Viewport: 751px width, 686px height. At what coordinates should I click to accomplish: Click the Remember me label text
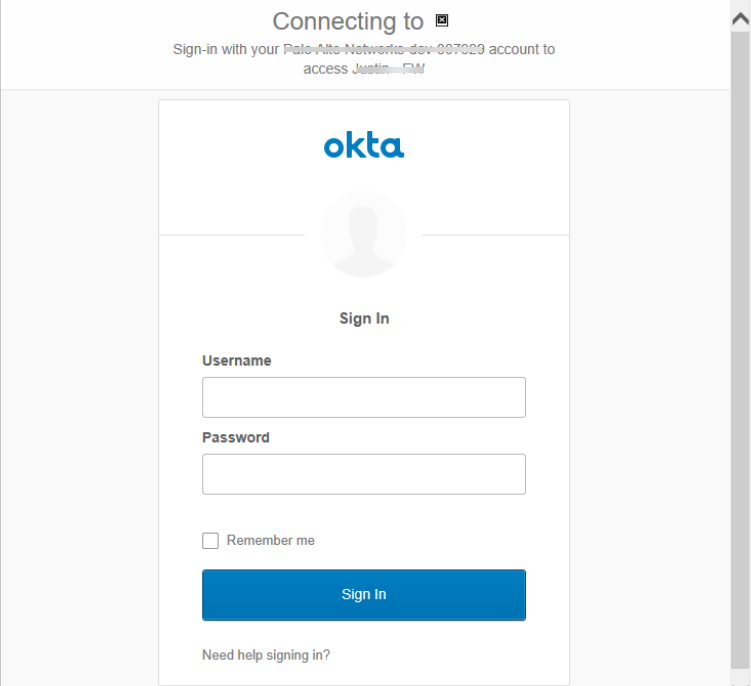[x=270, y=540]
